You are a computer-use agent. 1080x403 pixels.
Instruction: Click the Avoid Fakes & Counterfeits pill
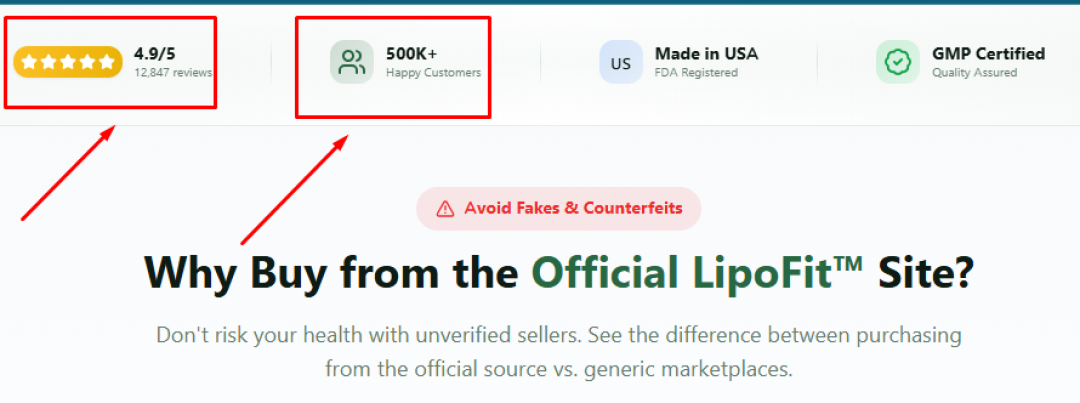(x=559, y=208)
